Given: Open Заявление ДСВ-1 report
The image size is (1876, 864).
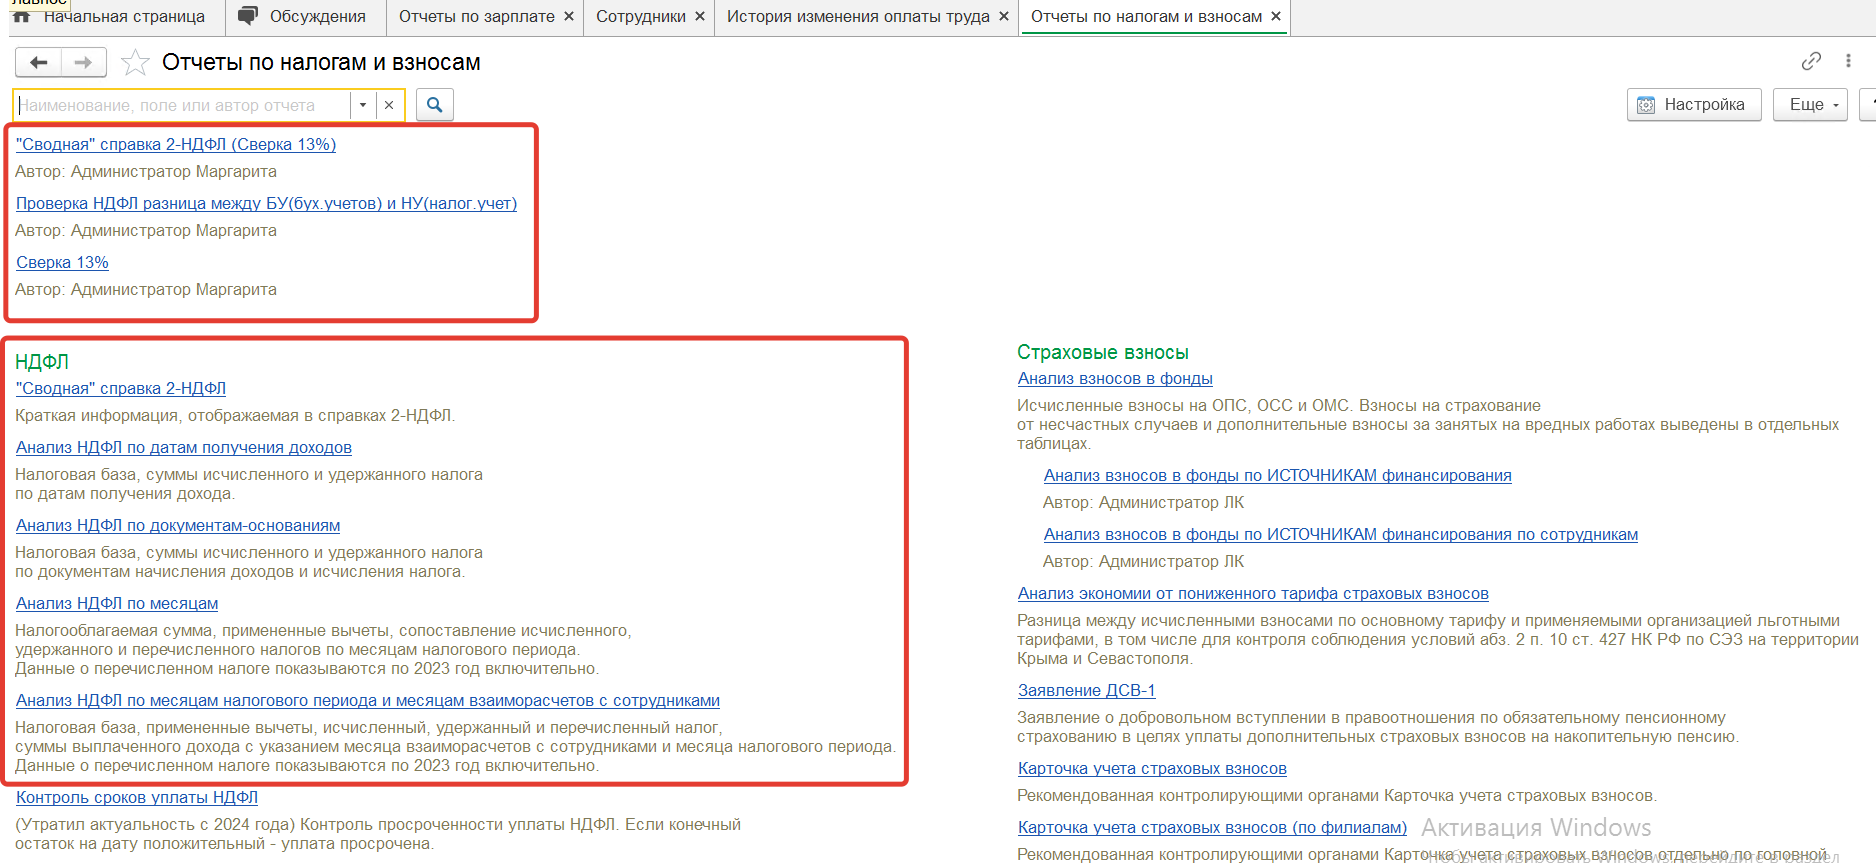Looking at the screenshot, I should 1086,691.
